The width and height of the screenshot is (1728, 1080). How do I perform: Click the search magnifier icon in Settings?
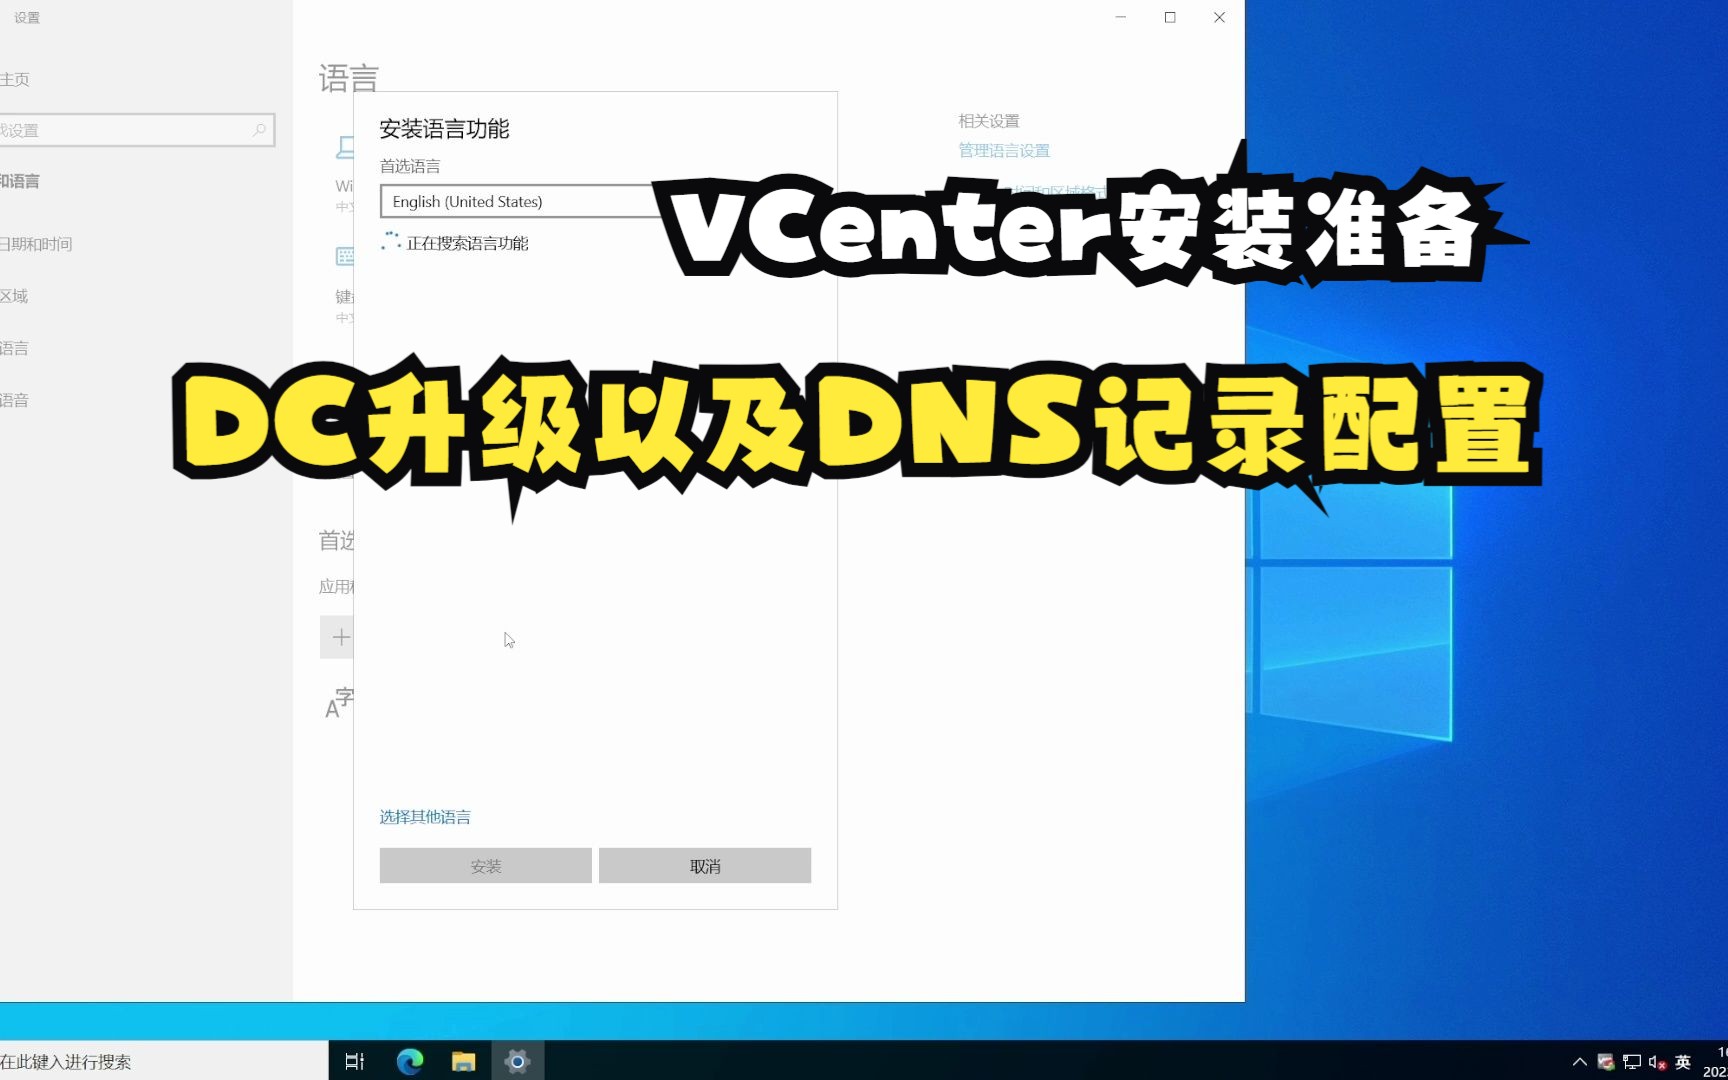[x=259, y=130]
